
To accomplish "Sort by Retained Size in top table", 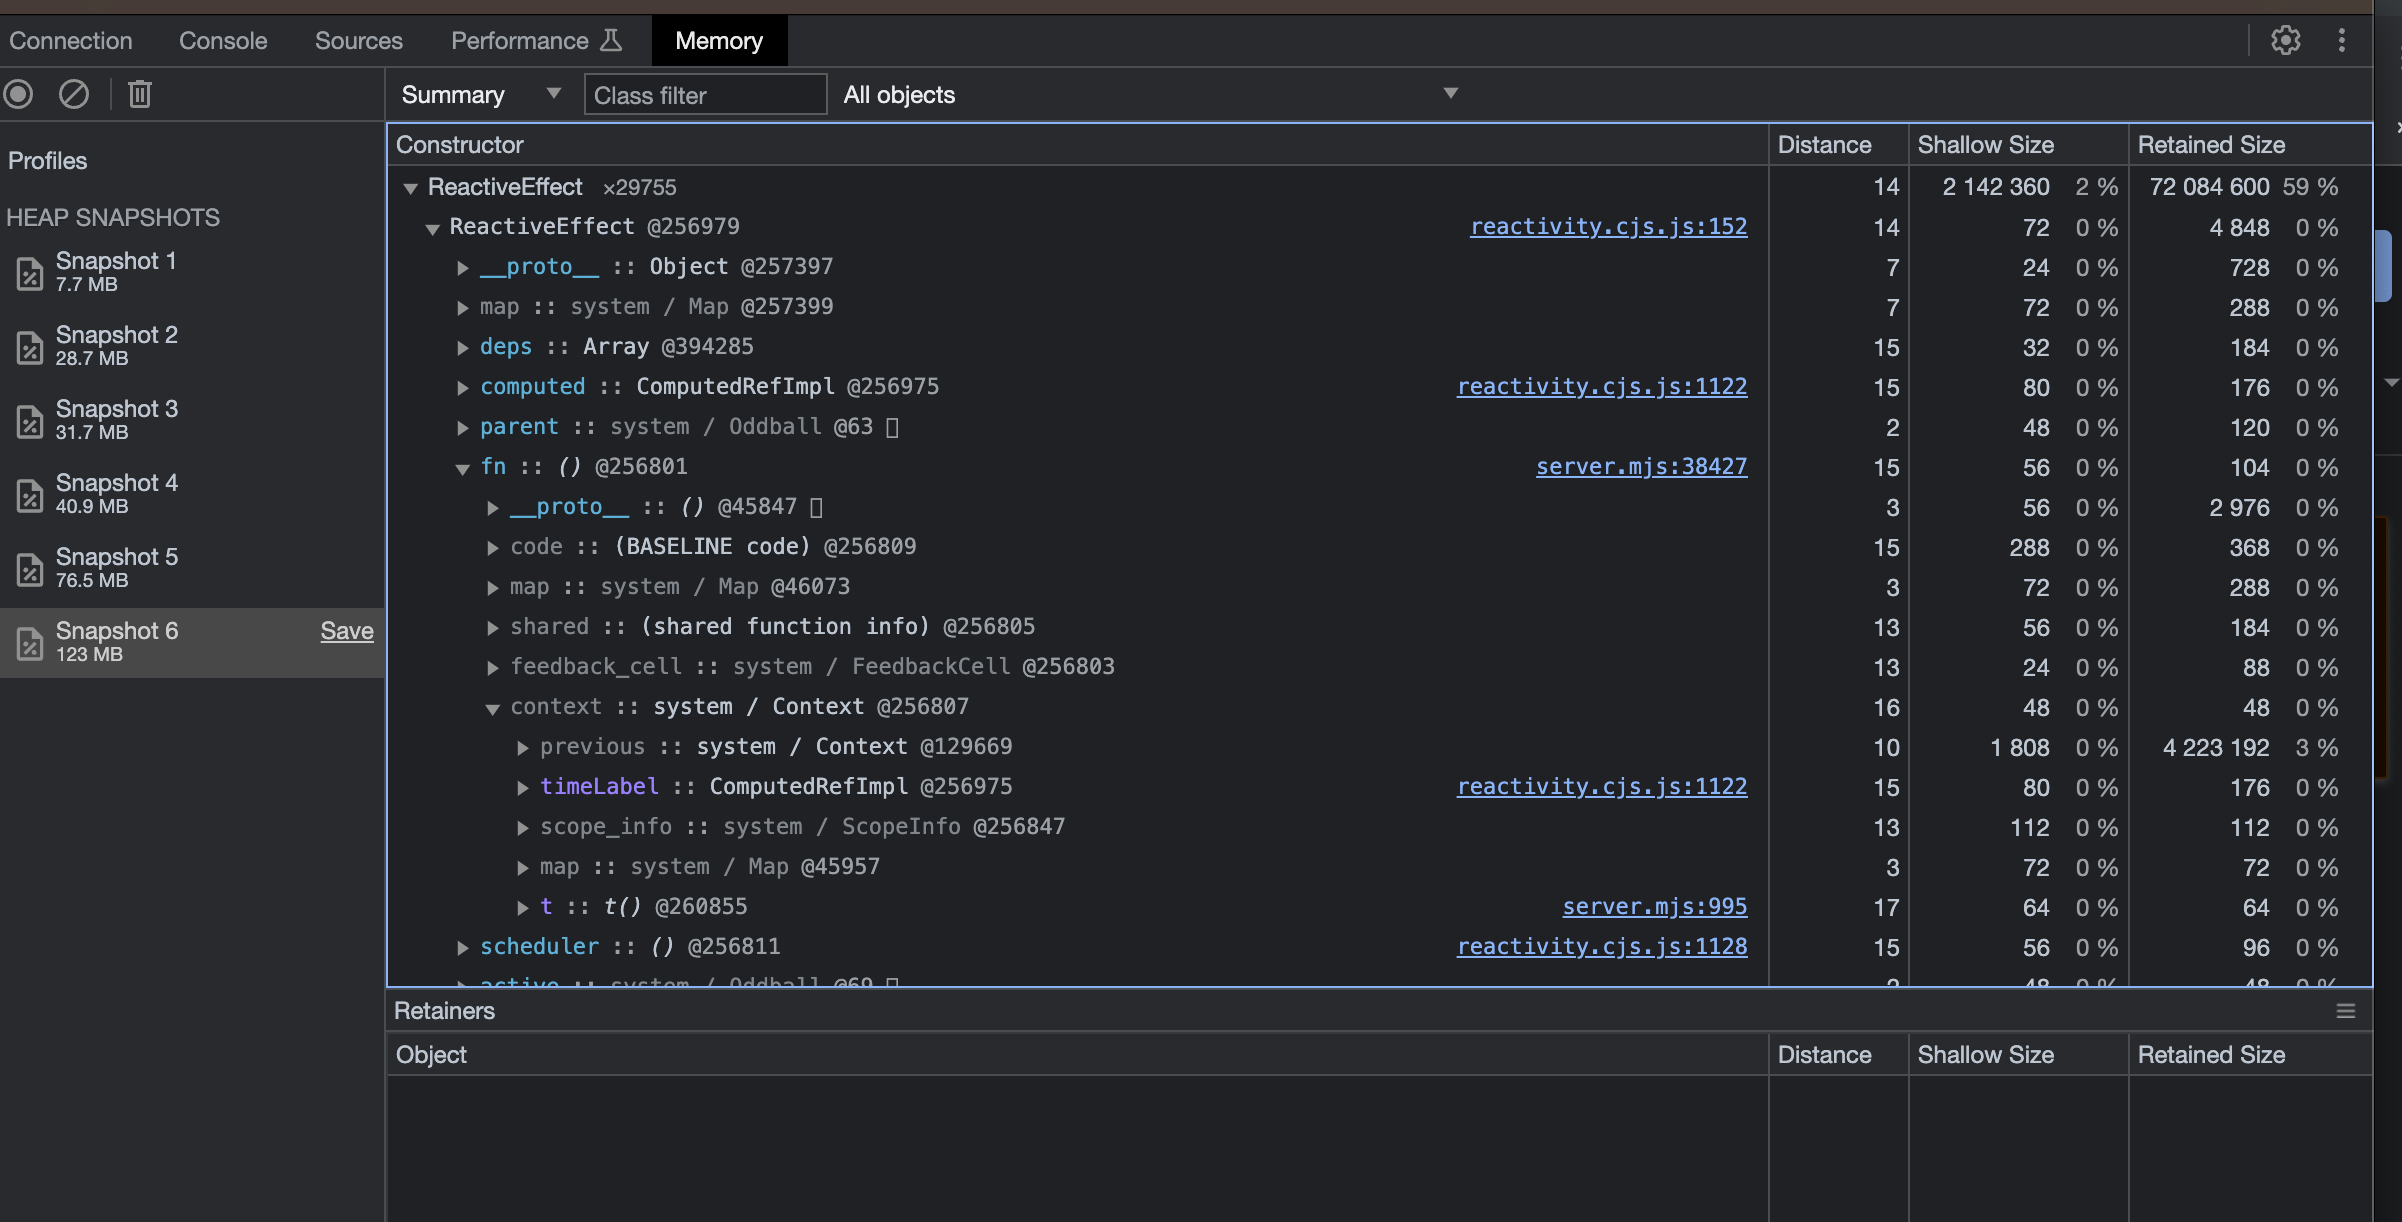I will (2250, 145).
